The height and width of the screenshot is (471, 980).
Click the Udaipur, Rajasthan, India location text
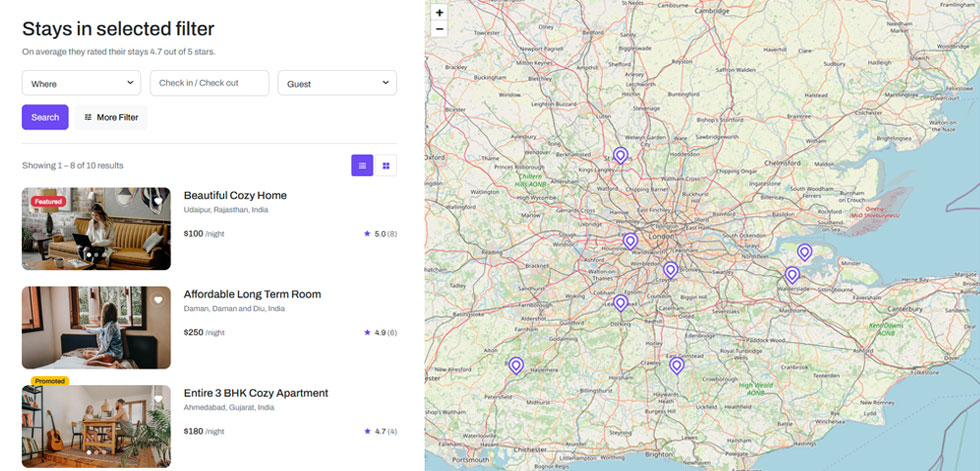coord(226,211)
